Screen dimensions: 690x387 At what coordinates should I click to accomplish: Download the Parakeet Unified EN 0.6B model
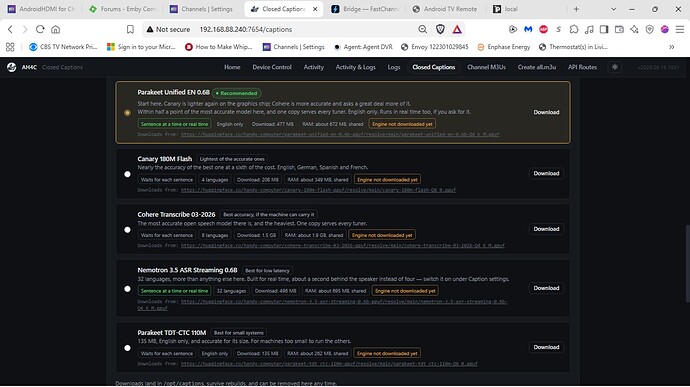click(x=546, y=112)
